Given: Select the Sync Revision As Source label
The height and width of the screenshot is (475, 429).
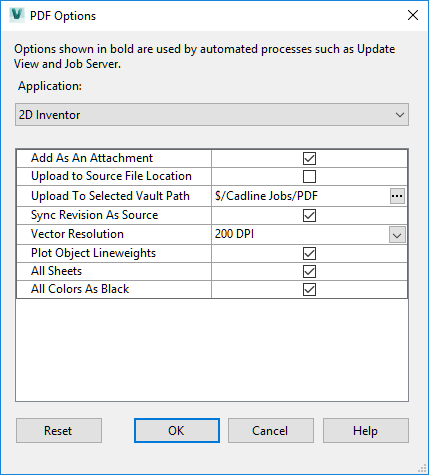Looking at the screenshot, I should coord(94,215).
